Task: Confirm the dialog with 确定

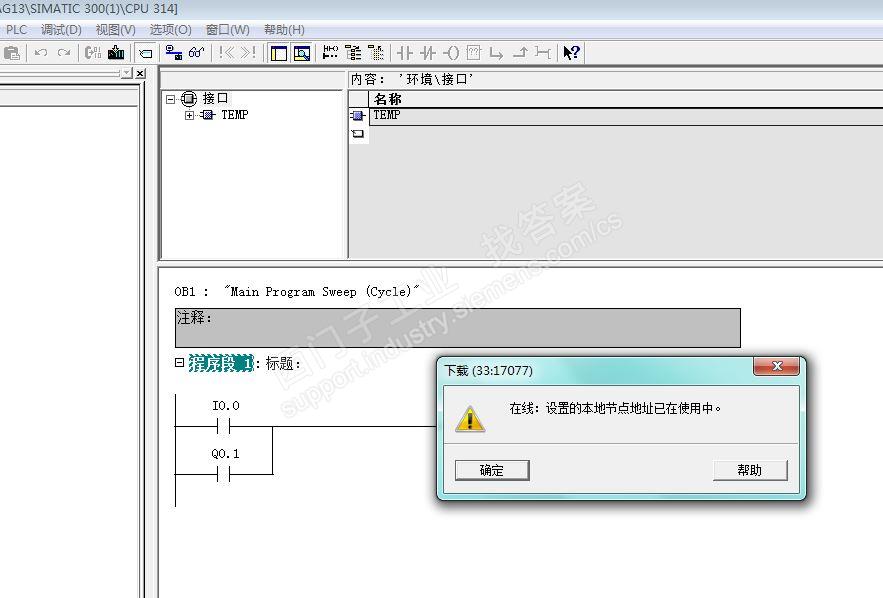Action: pos(492,470)
